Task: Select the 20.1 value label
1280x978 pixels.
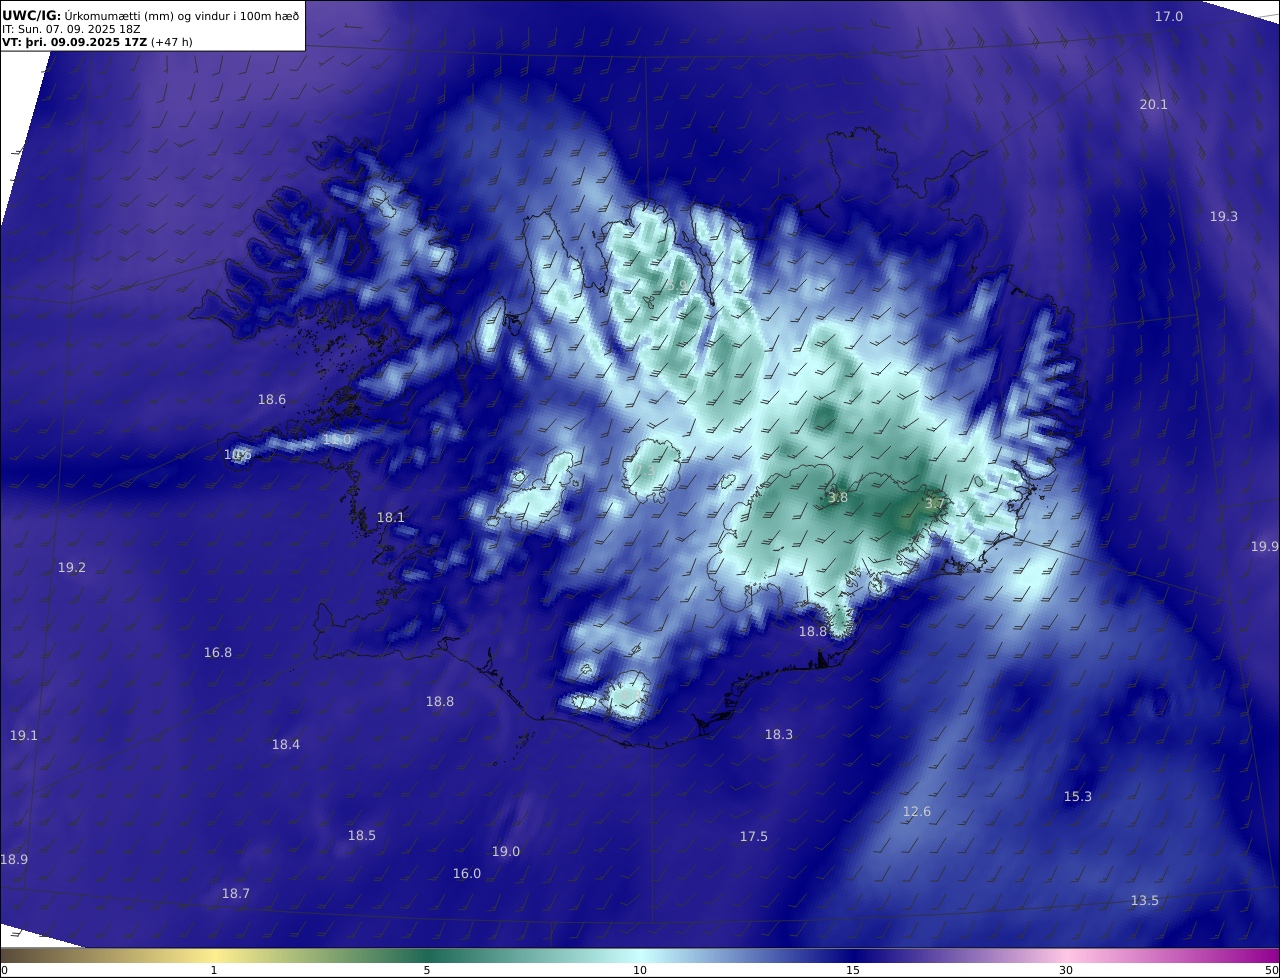Action: tap(1153, 105)
